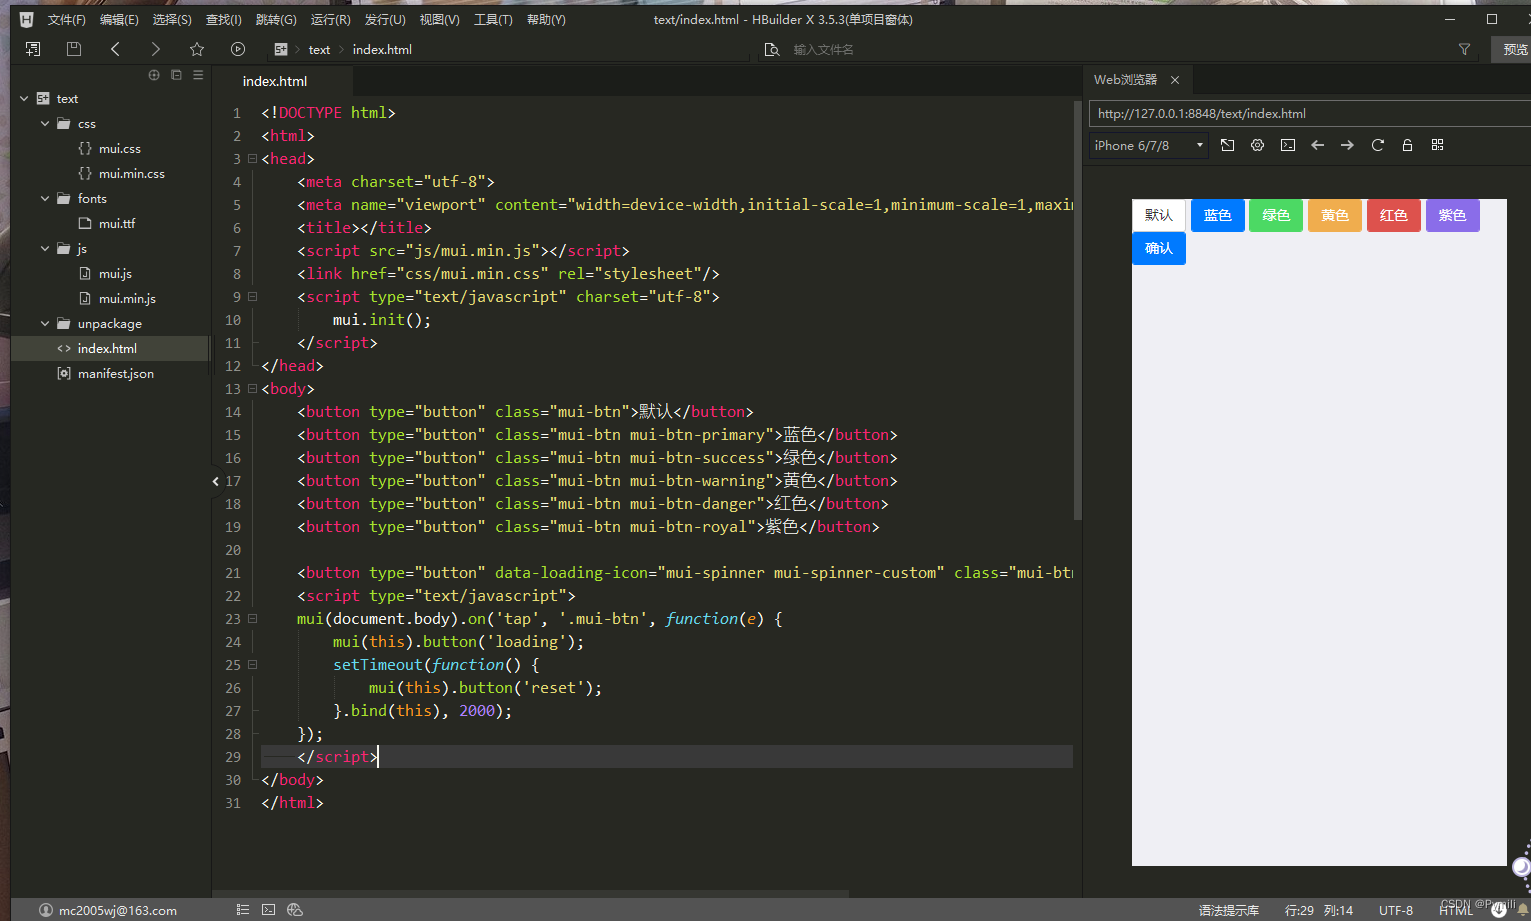Viewport: 1531px width, 921px height.
Task: Click the rotate screen icon in Web browser
Action: click(x=1228, y=145)
